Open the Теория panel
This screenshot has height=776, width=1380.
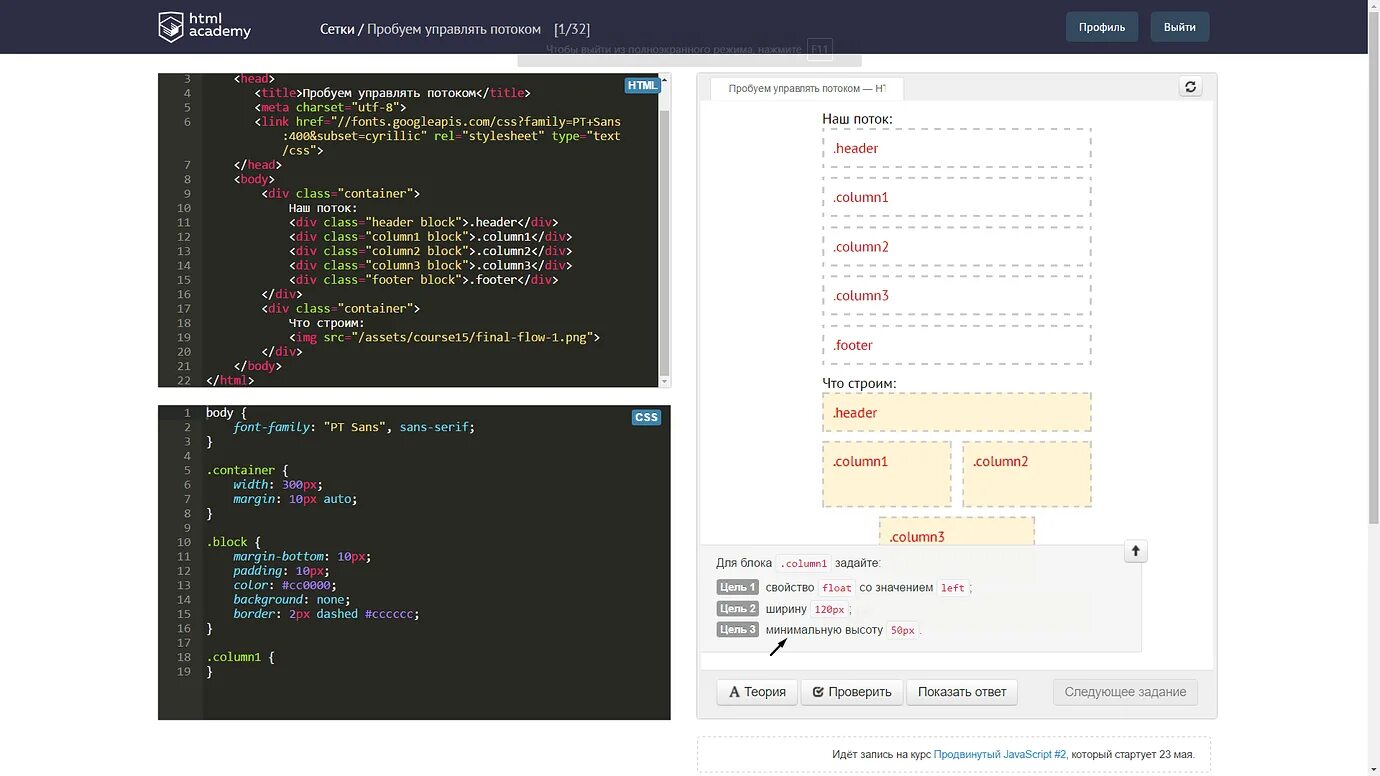[757, 692]
